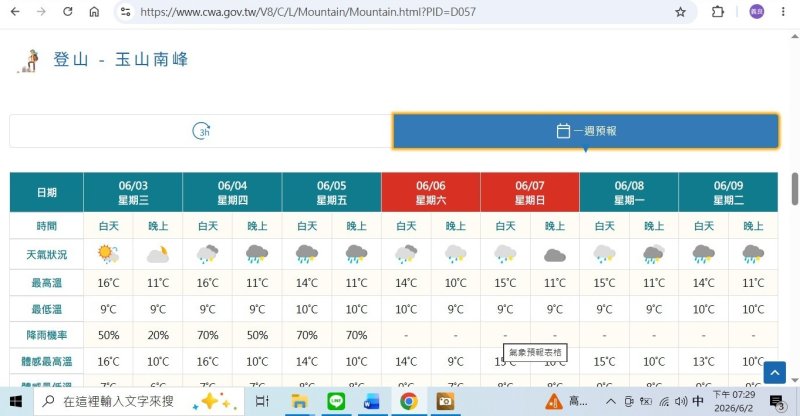Image resolution: width=800 pixels, height=416 pixels.
Task: Reload the current page
Action: (68, 11)
